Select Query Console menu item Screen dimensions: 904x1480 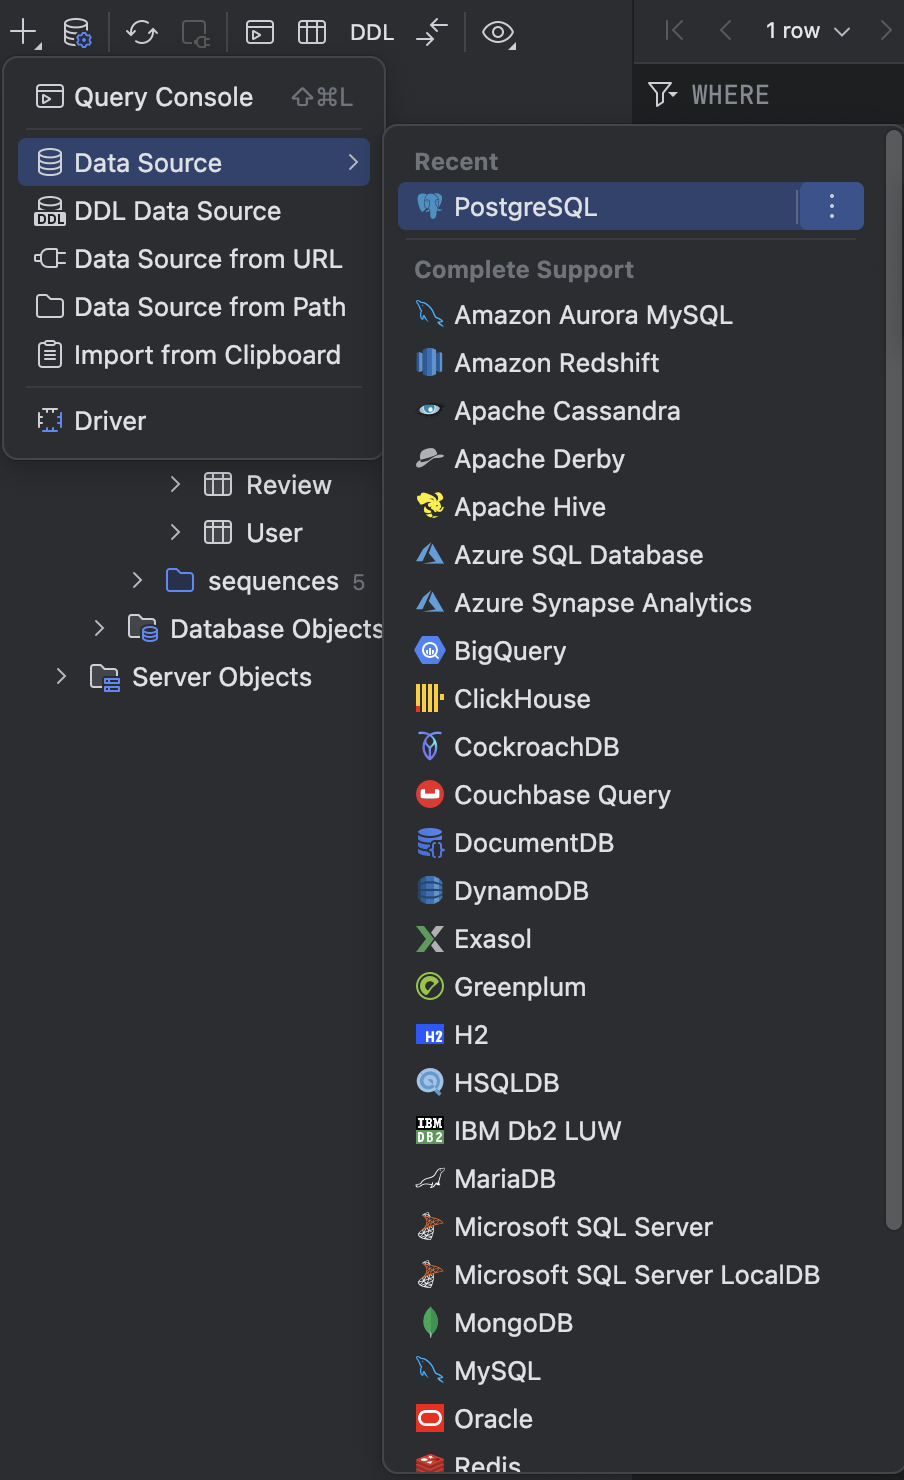(x=194, y=97)
